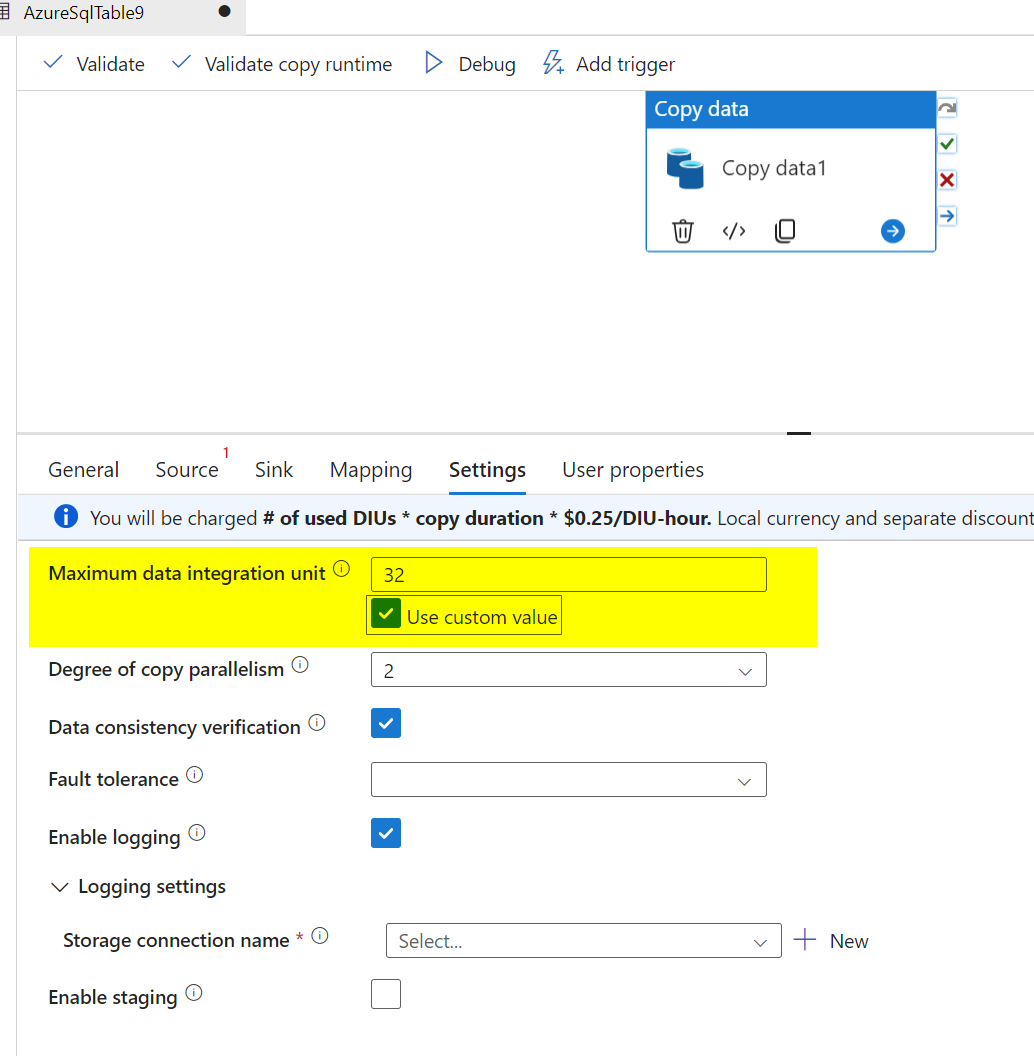The height and width of the screenshot is (1056, 1034).
Task: Create a New storage connection
Action: 832,940
